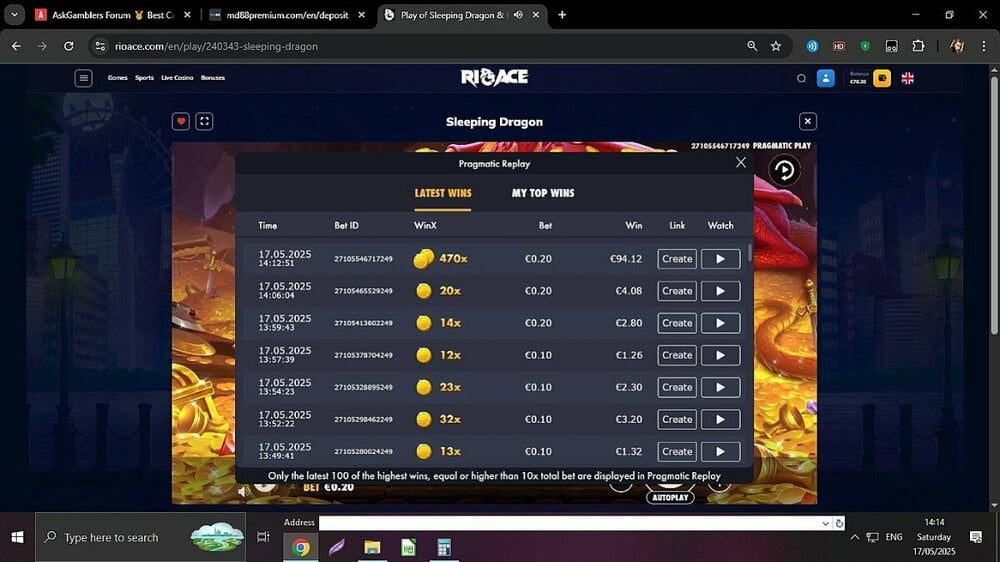Create link for the 13x win
The height and width of the screenshot is (562, 1000).
click(x=677, y=452)
